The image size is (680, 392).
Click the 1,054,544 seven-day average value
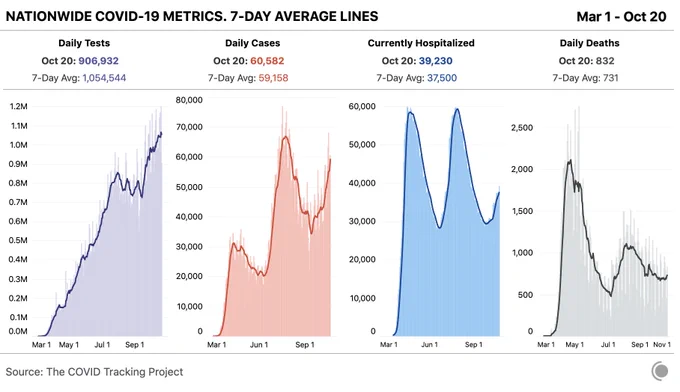(104, 78)
